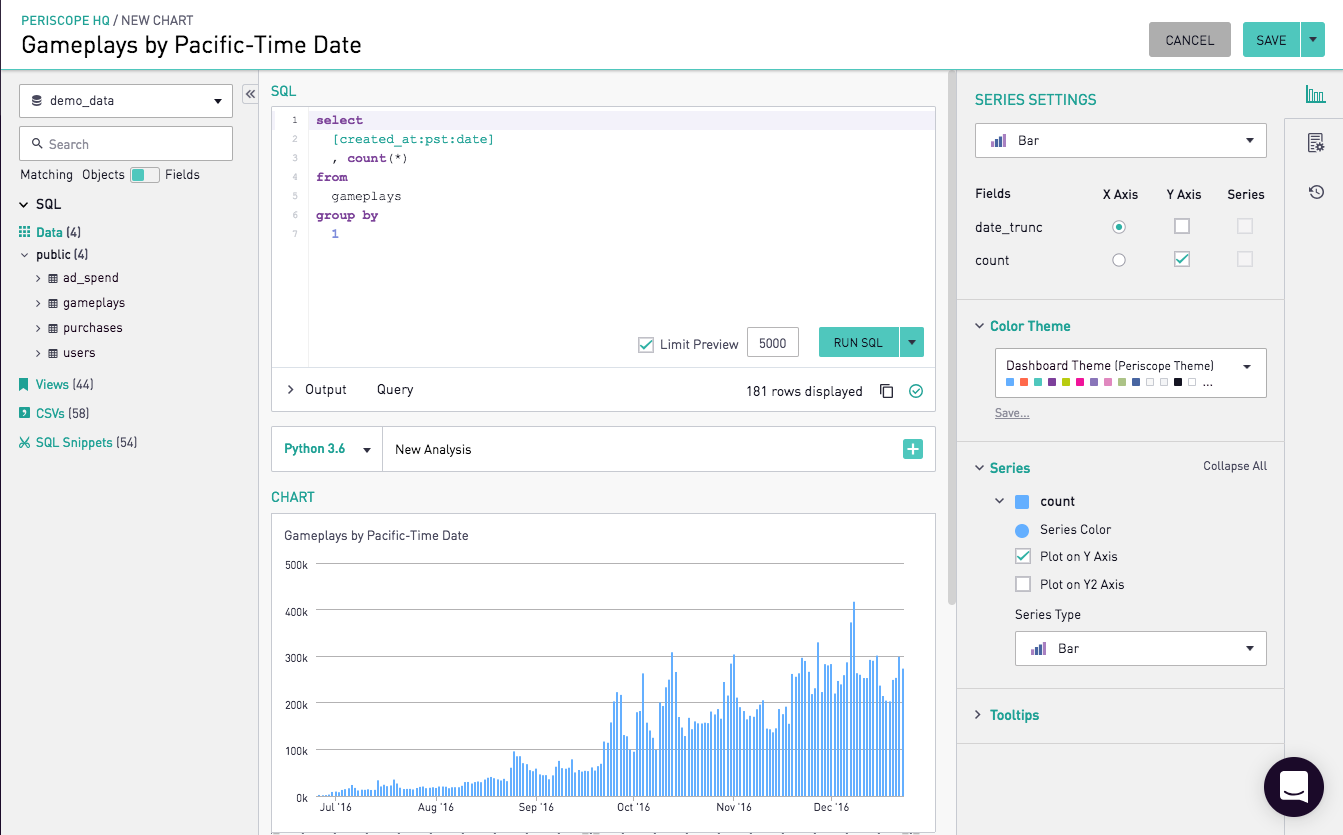The width and height of the screenshot is (1343, 835).
Task: Collapse the count series entry
Action: pos(999,501)
